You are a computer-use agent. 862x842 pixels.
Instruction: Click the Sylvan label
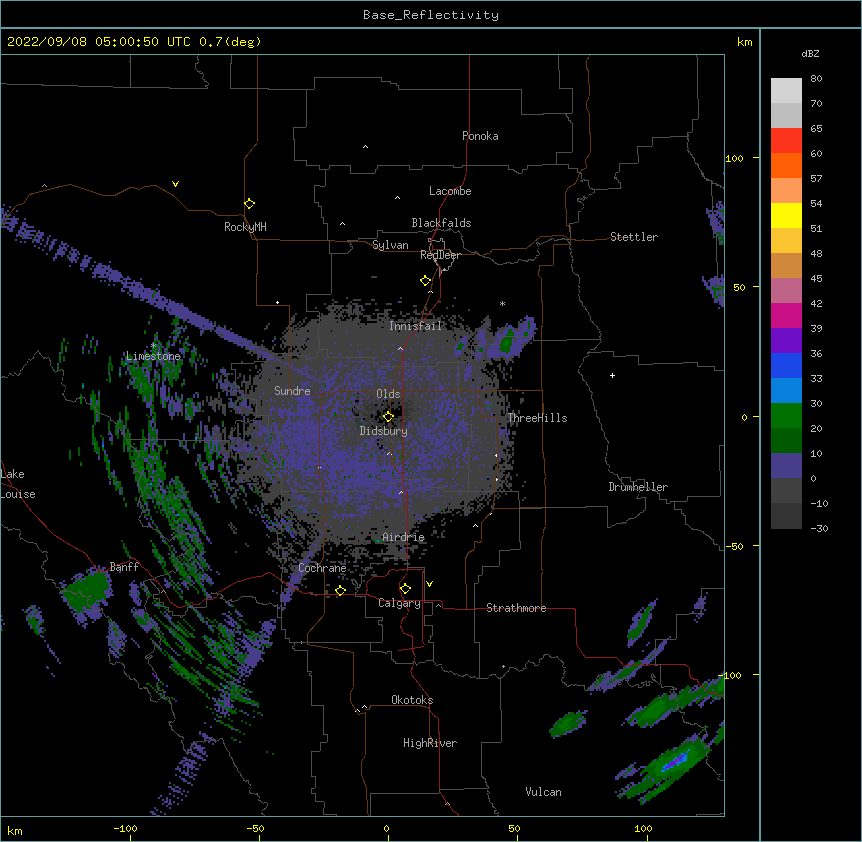point(390,245)
